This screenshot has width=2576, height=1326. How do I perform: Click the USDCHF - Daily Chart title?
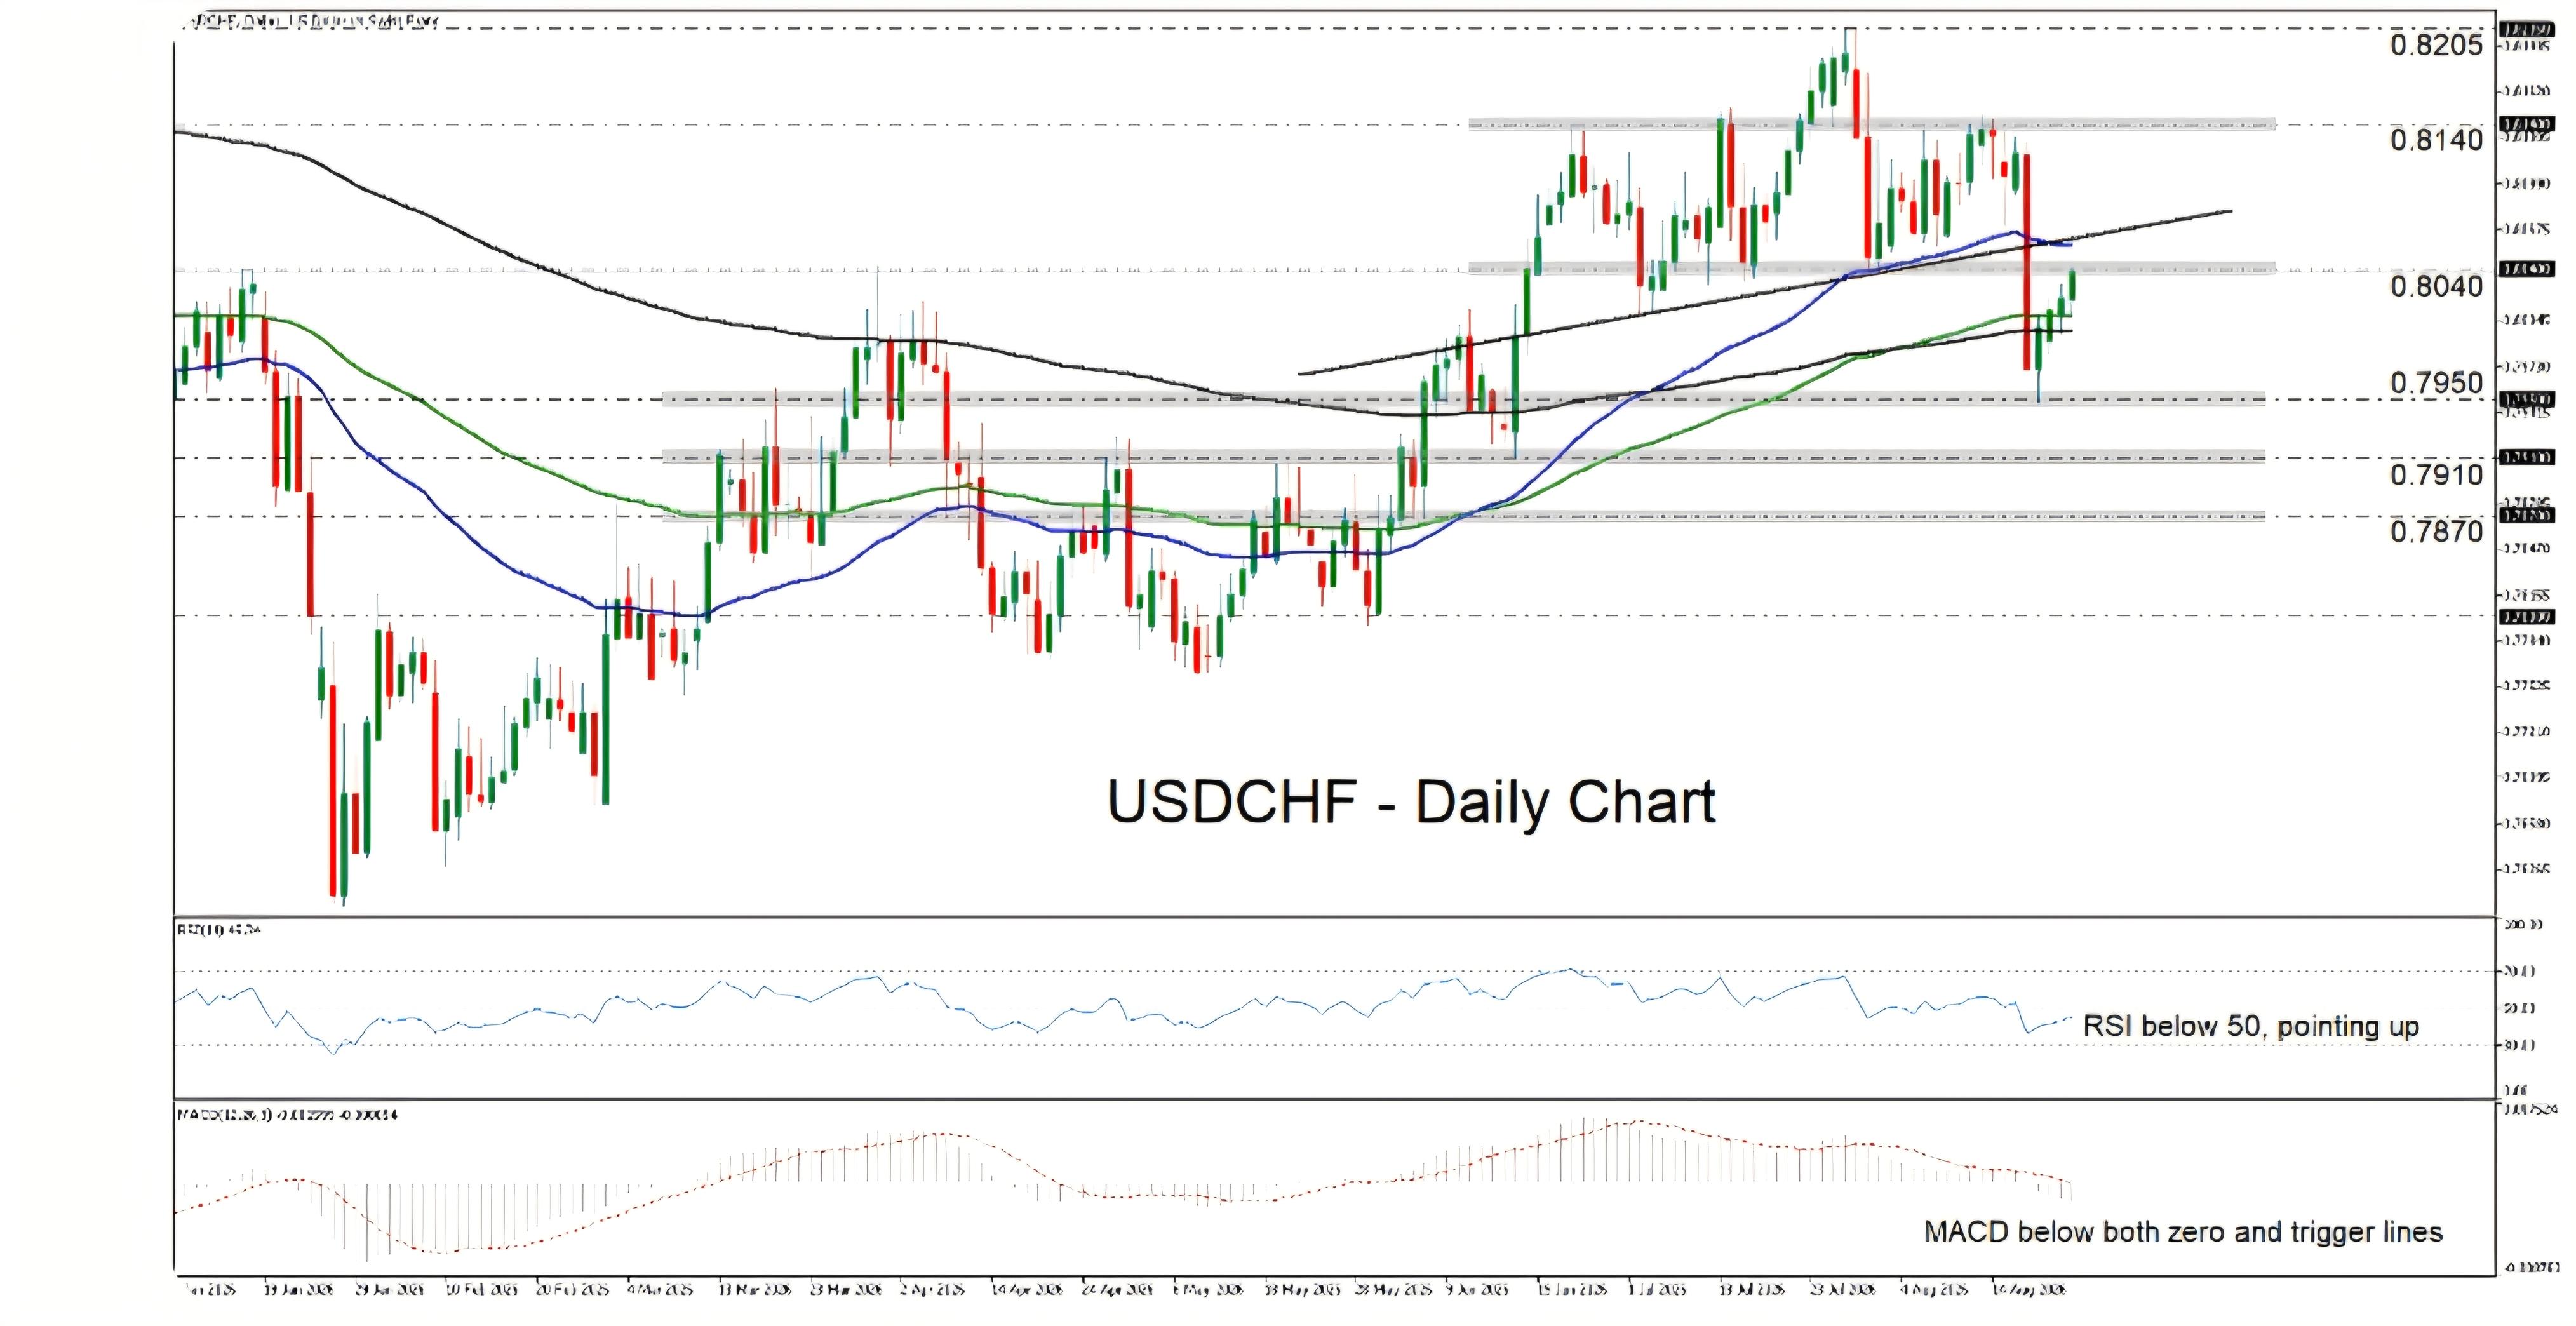[1411, 802]
